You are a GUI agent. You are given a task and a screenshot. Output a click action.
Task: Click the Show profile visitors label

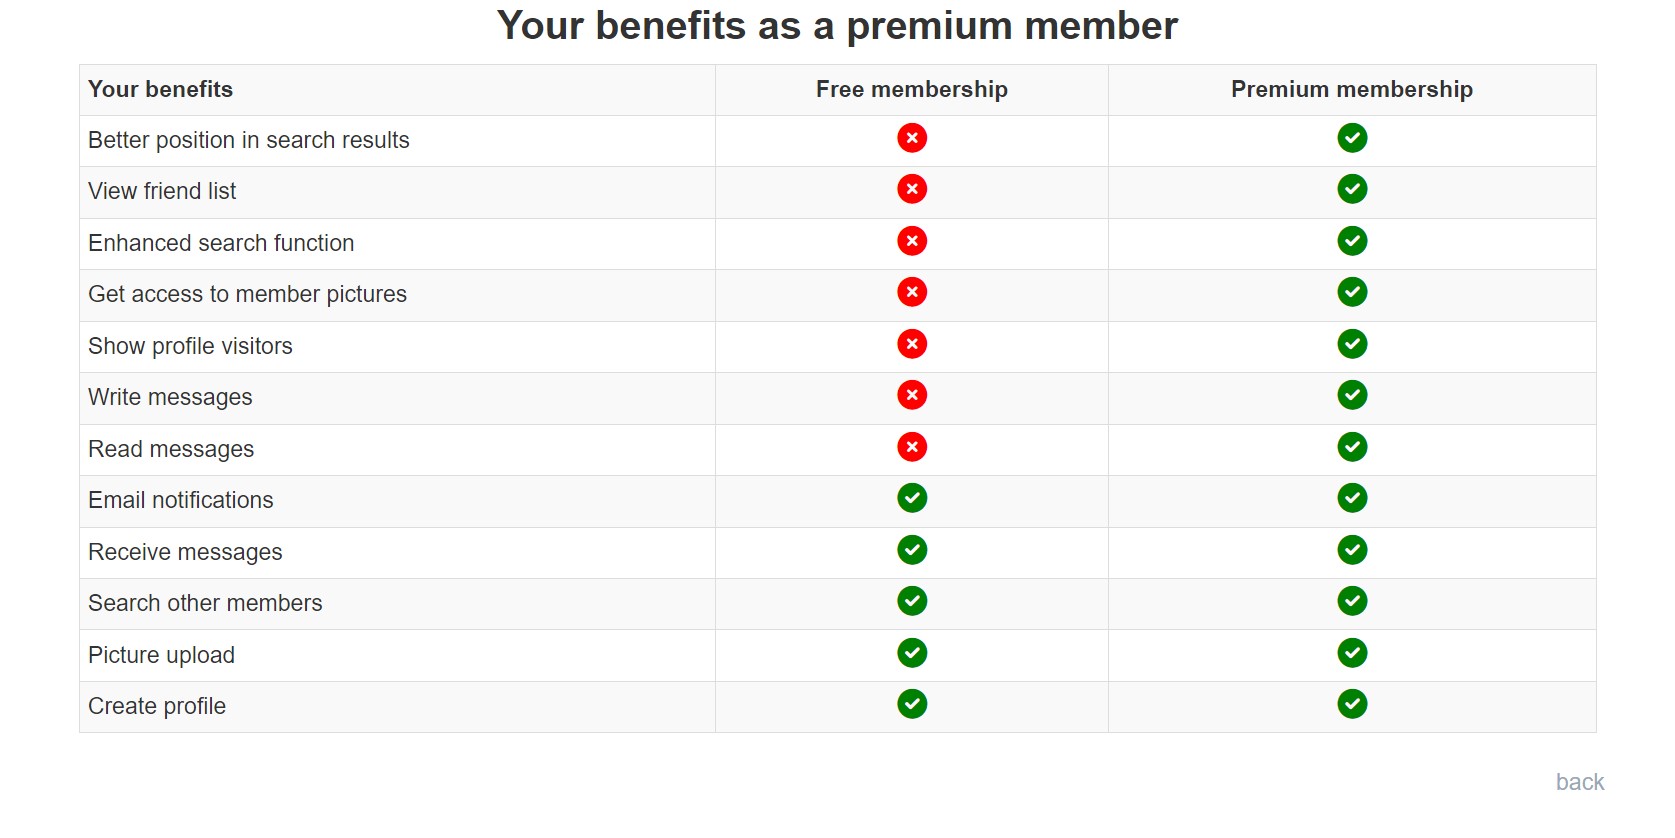[190, 346]
